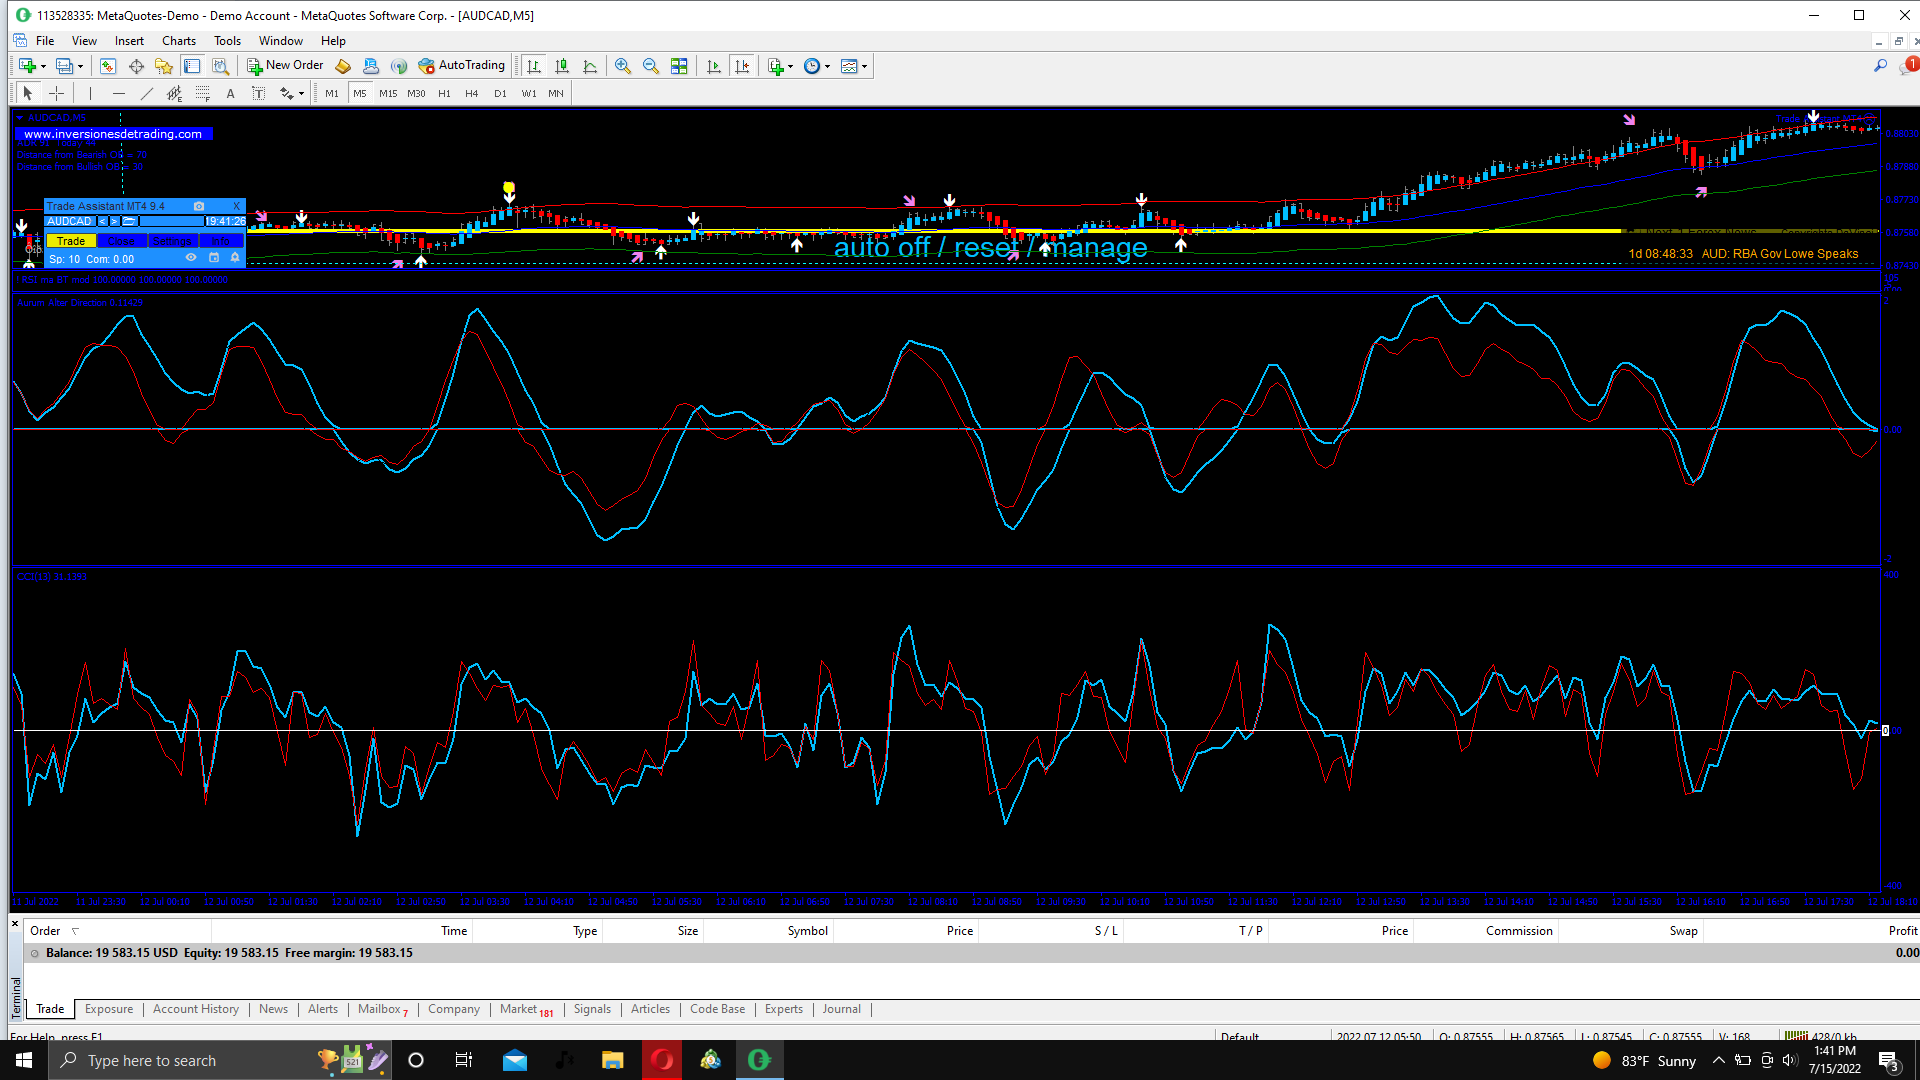The width and height of the screenshot is (1920, 1080).
Task: Zoom in on the chart
Action: tap(623, 66)
